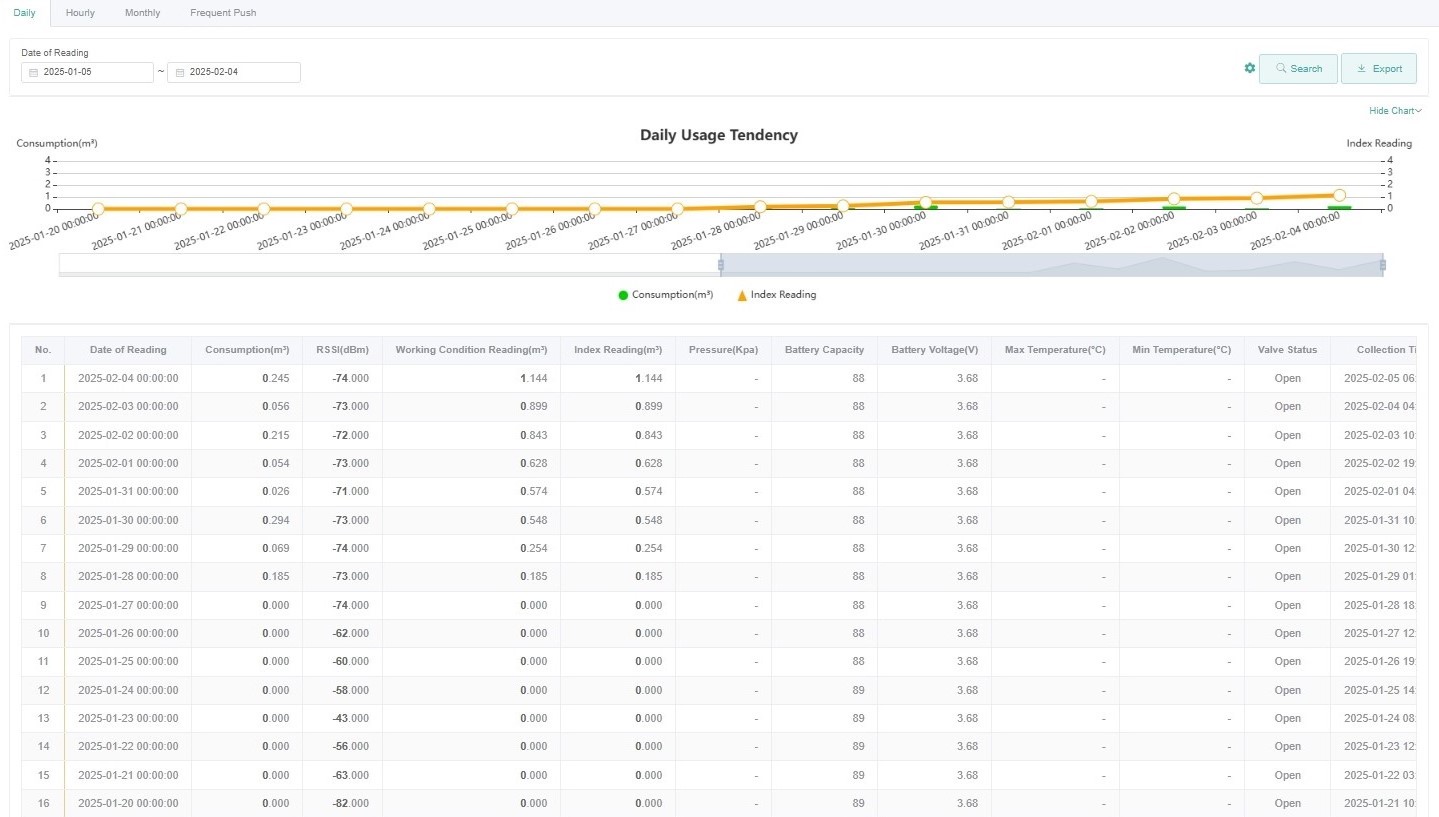Image resolution: width=1439 pixels, height=817 pixels.
Task: Toggle the Index Reading legend triangle
Action: click(x=742, y=295)
